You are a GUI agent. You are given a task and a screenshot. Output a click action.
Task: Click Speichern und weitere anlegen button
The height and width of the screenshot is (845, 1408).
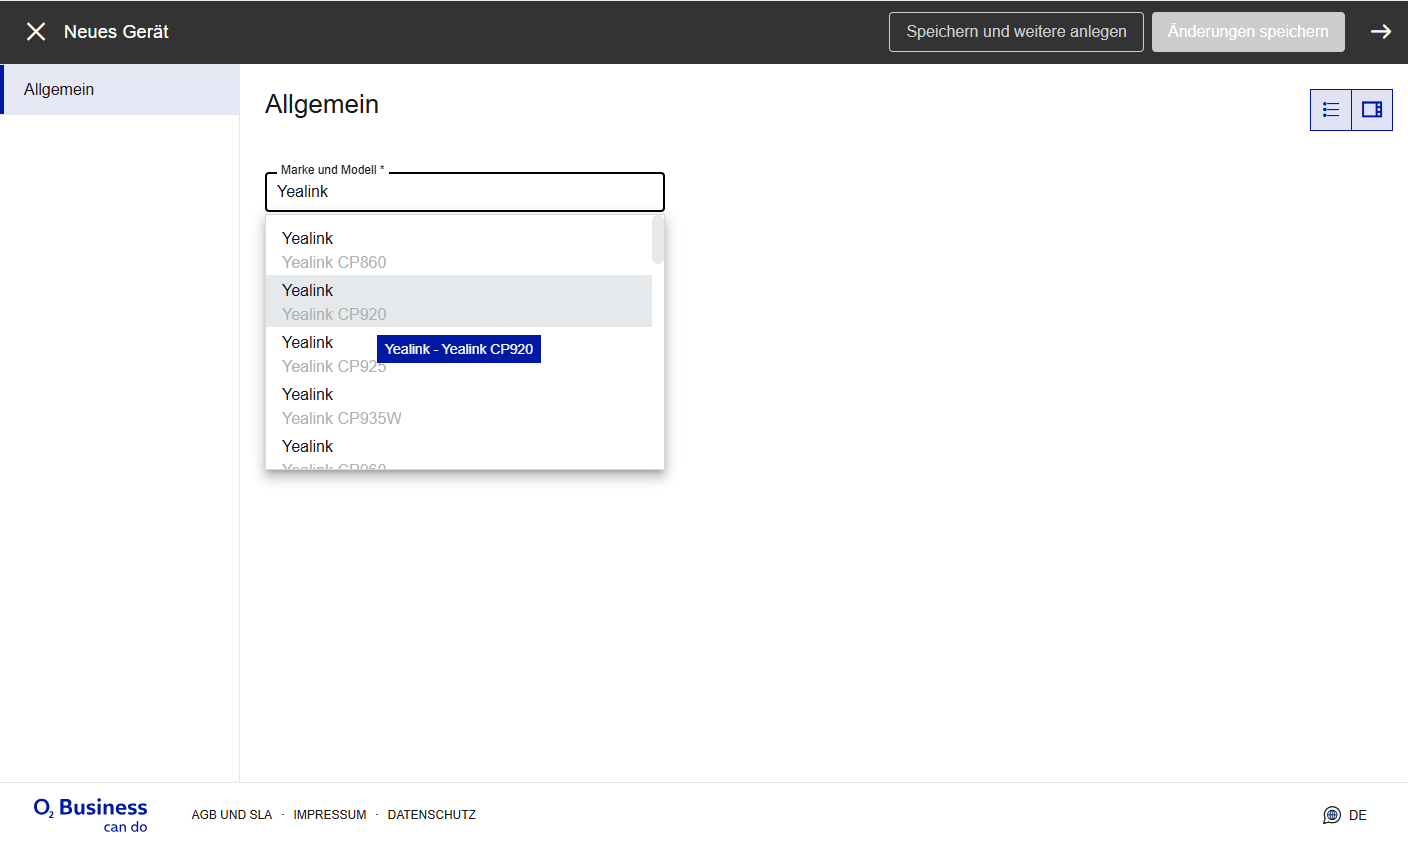point(1016,32)
